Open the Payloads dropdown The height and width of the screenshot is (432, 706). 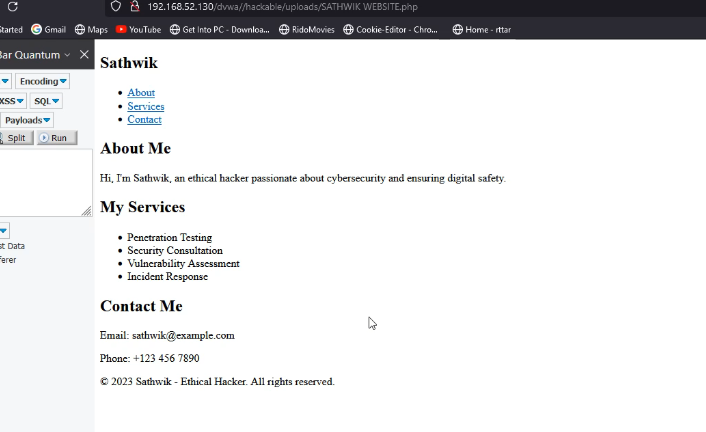pos(27,120)
